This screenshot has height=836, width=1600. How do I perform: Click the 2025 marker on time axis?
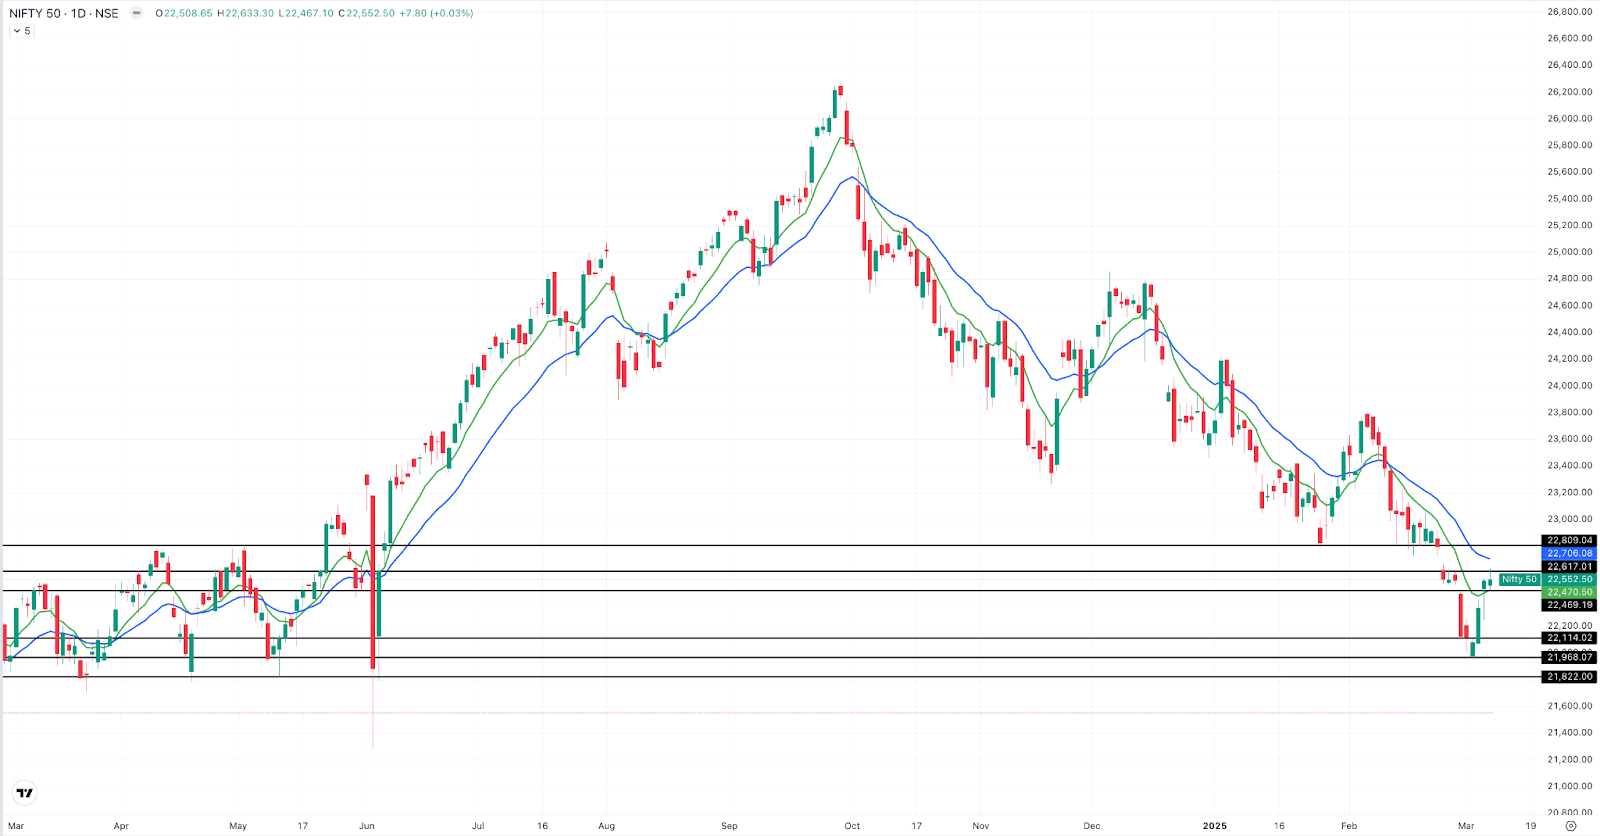click(1214, 826)
